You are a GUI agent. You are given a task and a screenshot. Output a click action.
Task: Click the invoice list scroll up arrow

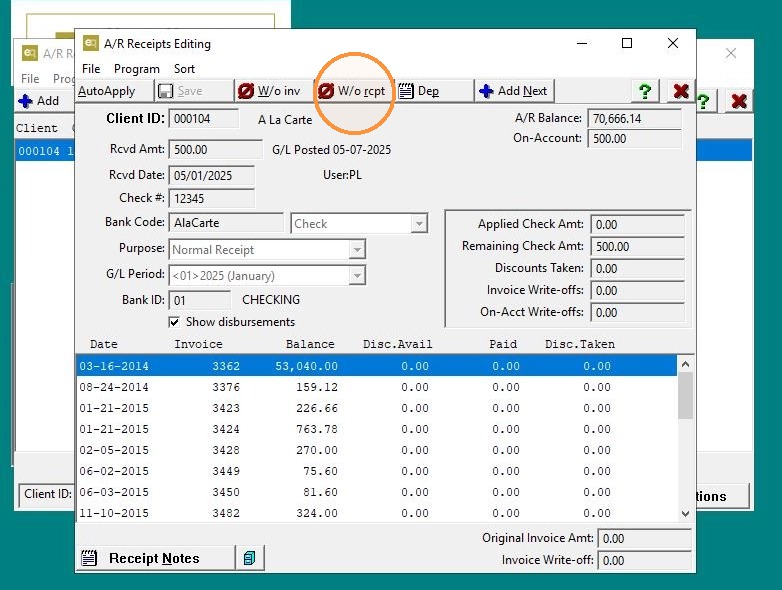coord(685,365)
